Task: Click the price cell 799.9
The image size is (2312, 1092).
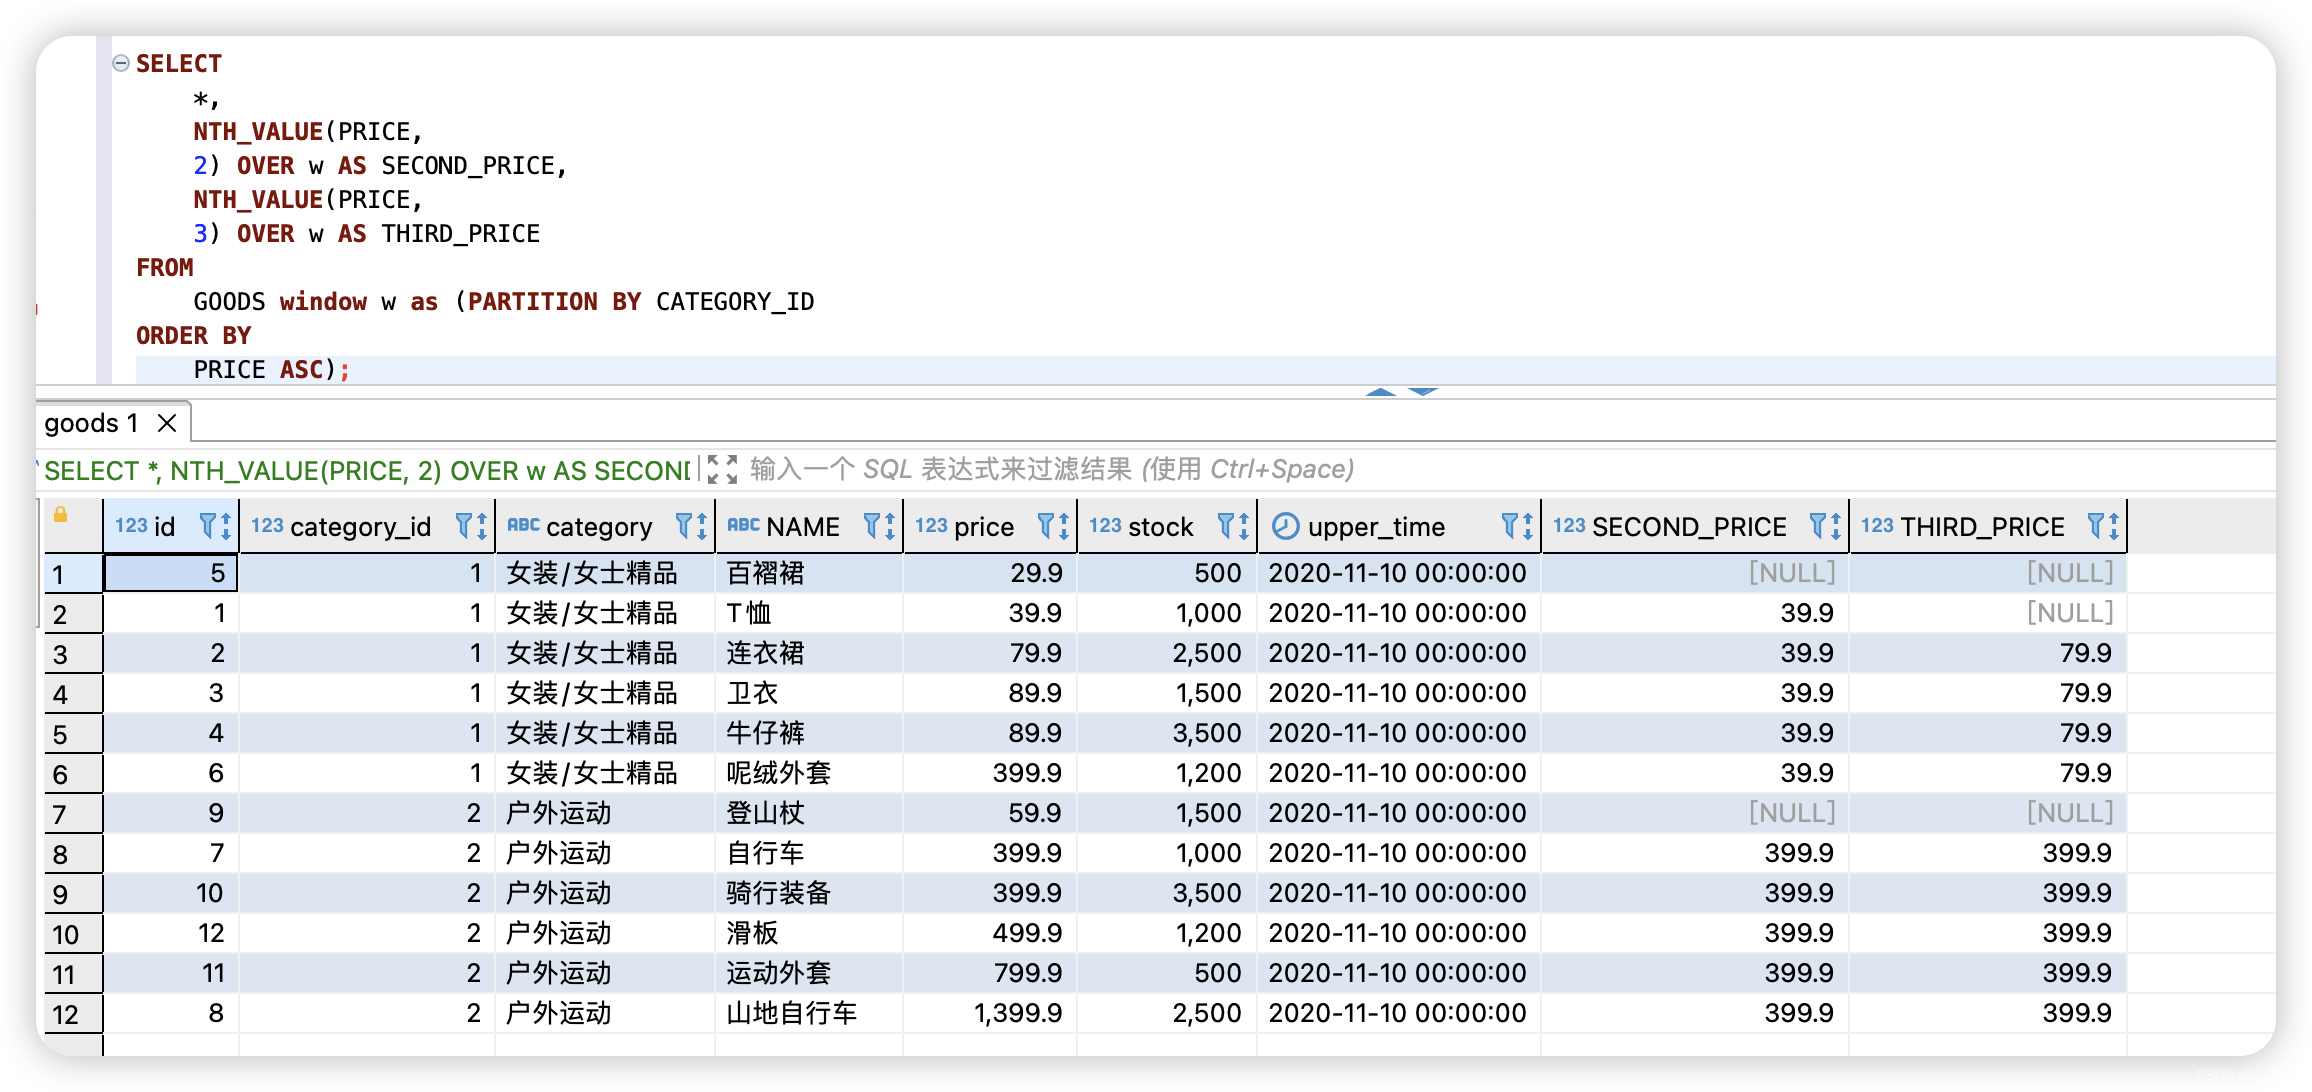Action: tap(990, 973)
